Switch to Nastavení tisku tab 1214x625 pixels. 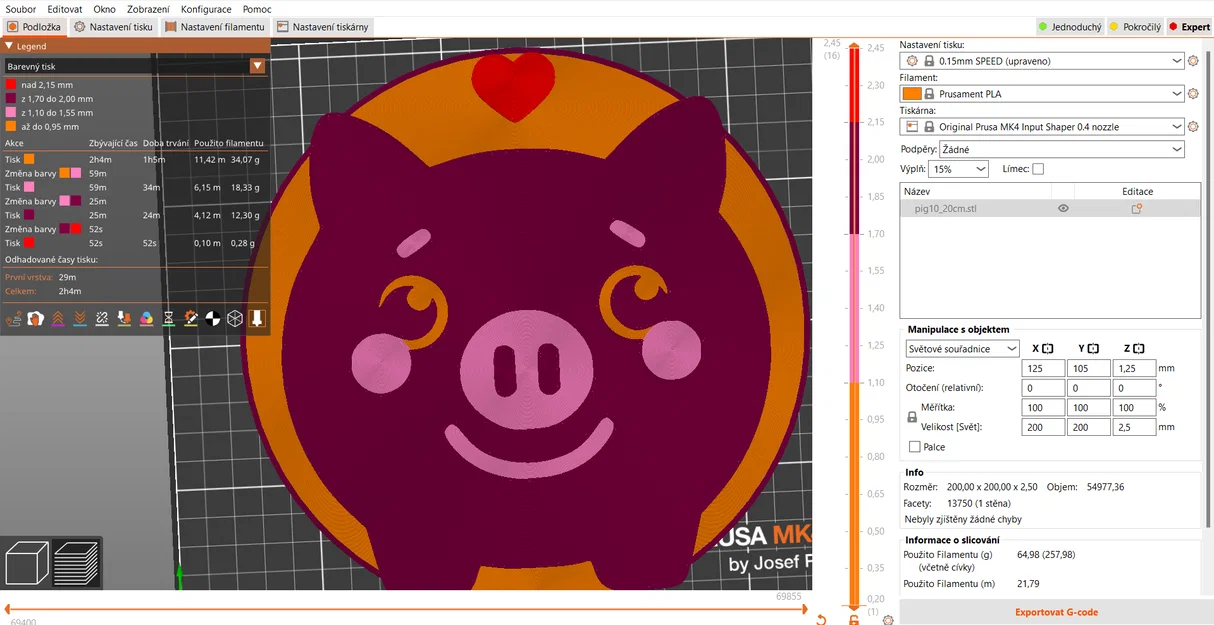pyautogui.click(x=113, y=27)
